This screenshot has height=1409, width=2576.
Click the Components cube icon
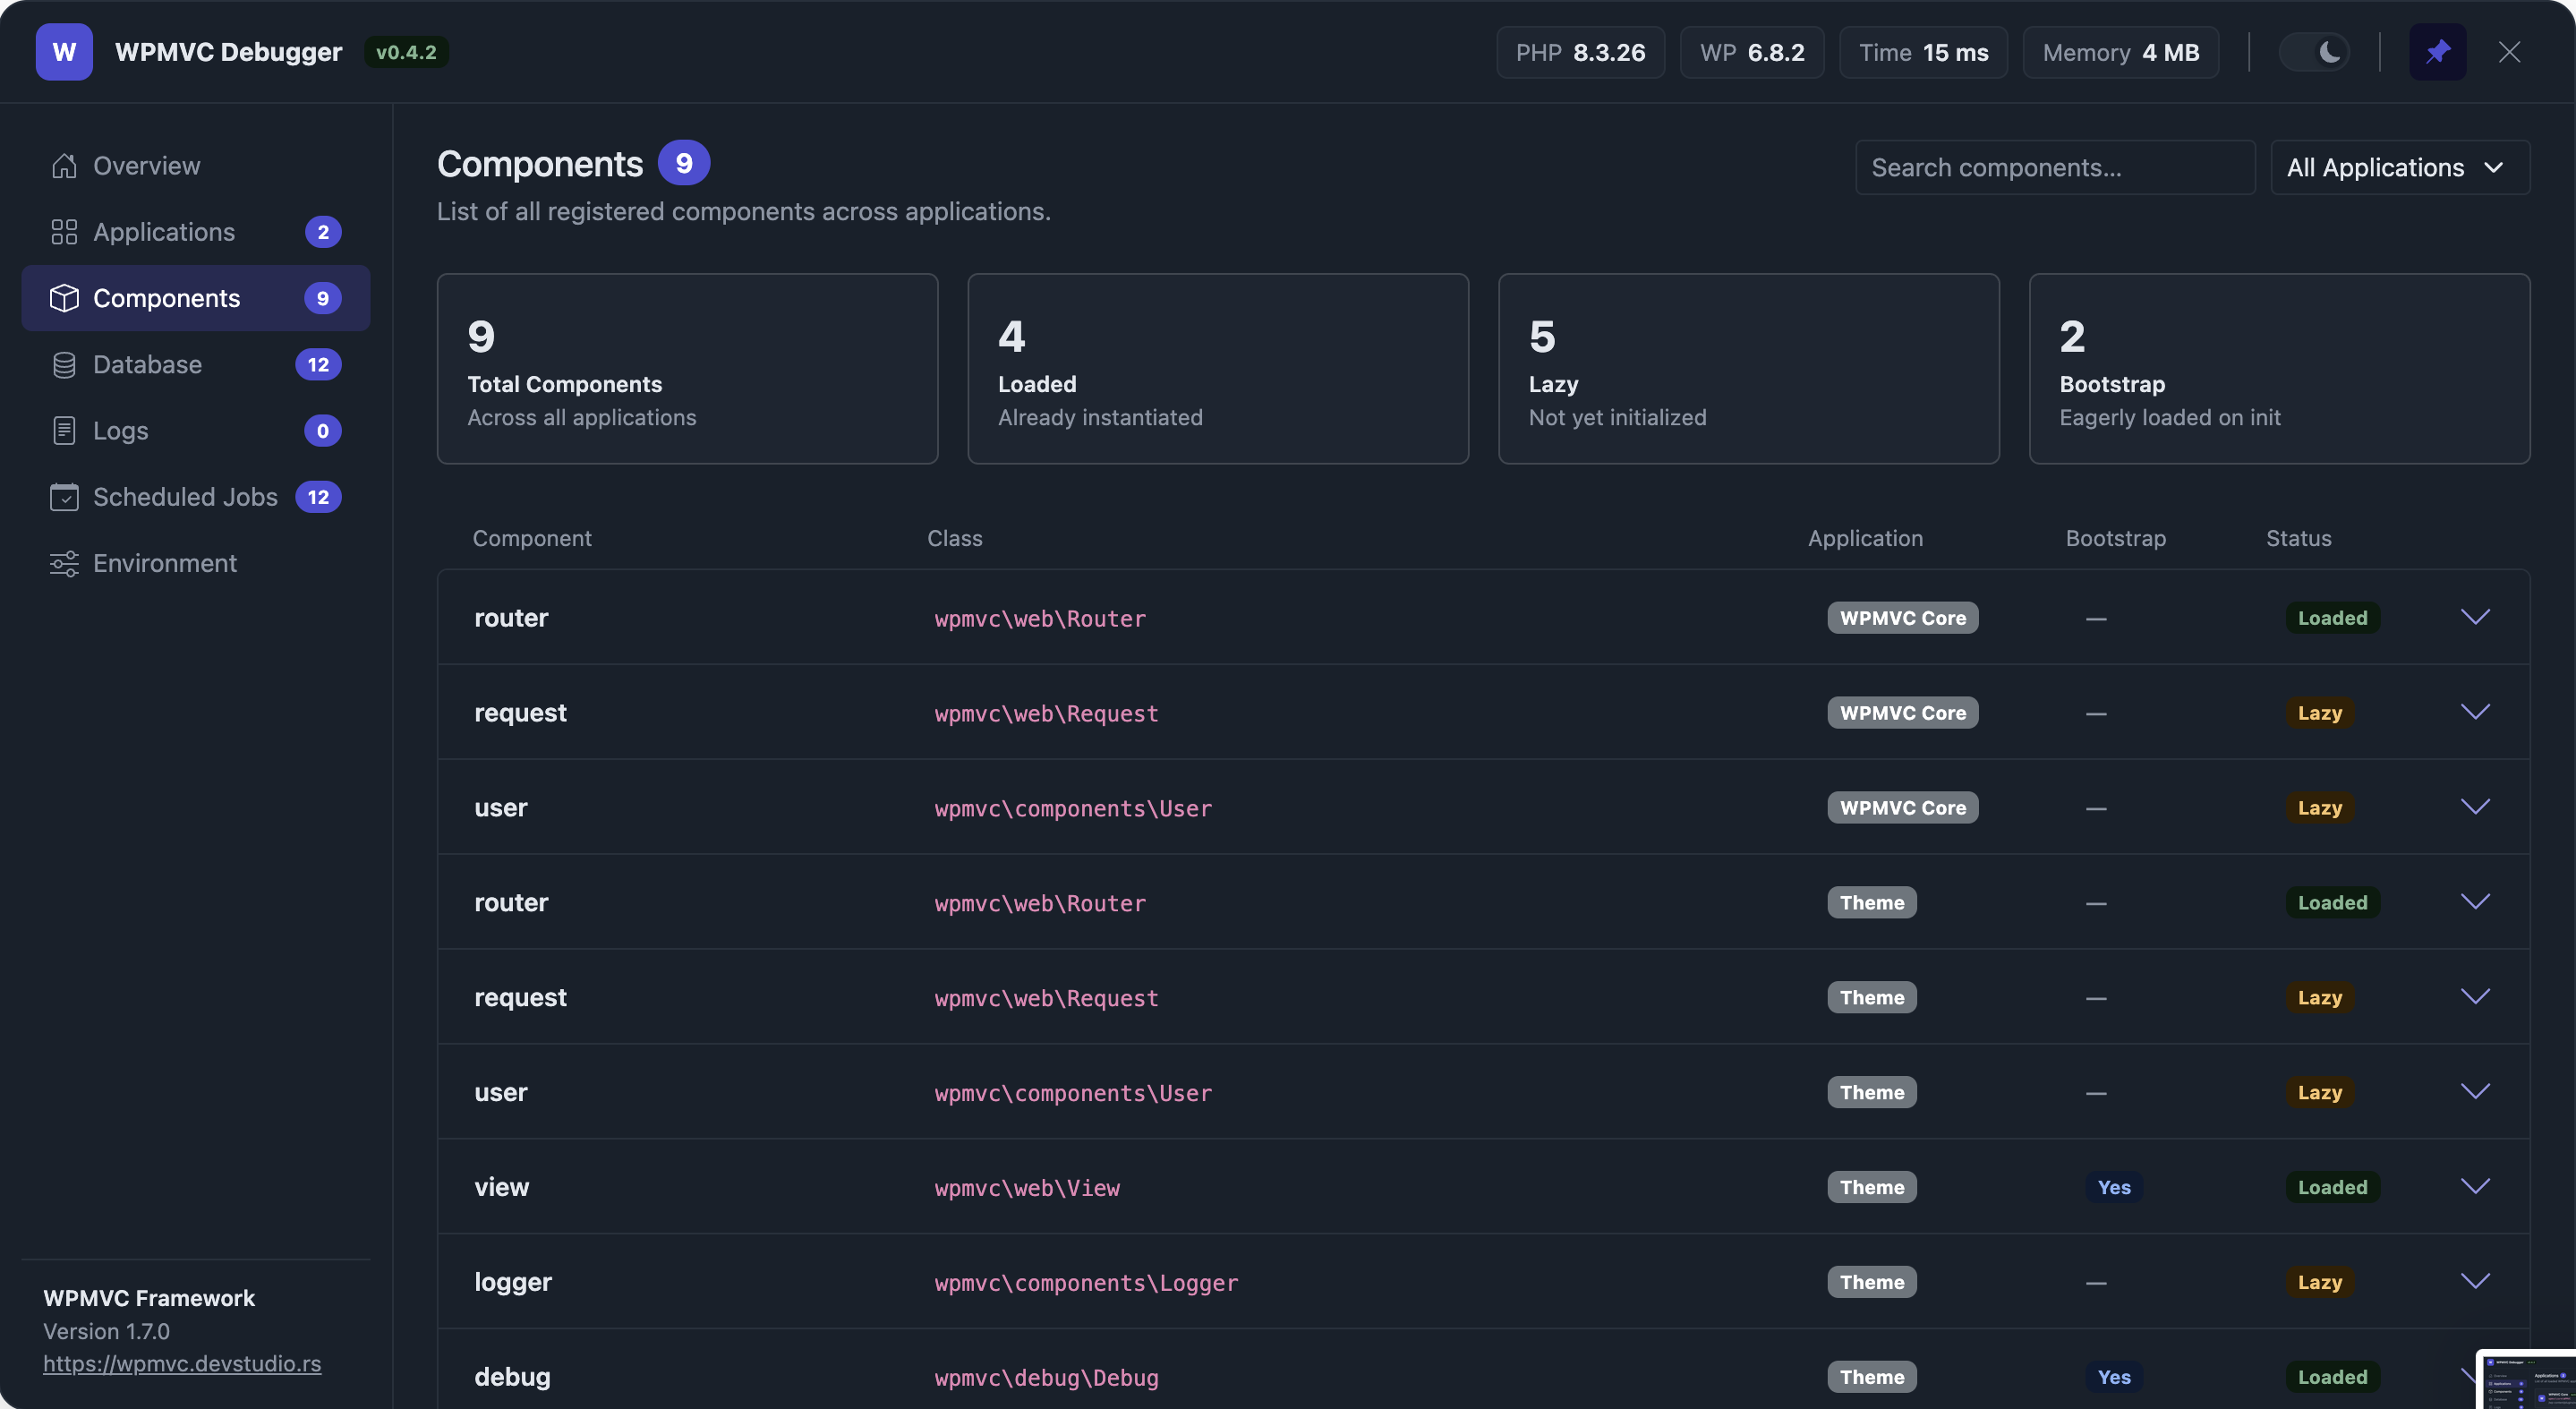[64, 298]
